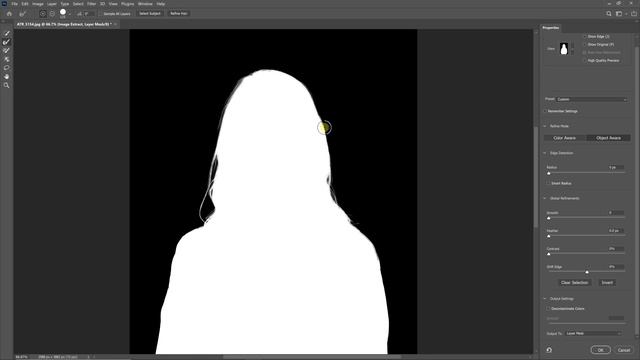The height and width of the screenshot is (360, 640).
Task: Open the Edit menu
Action: (25, 4)
